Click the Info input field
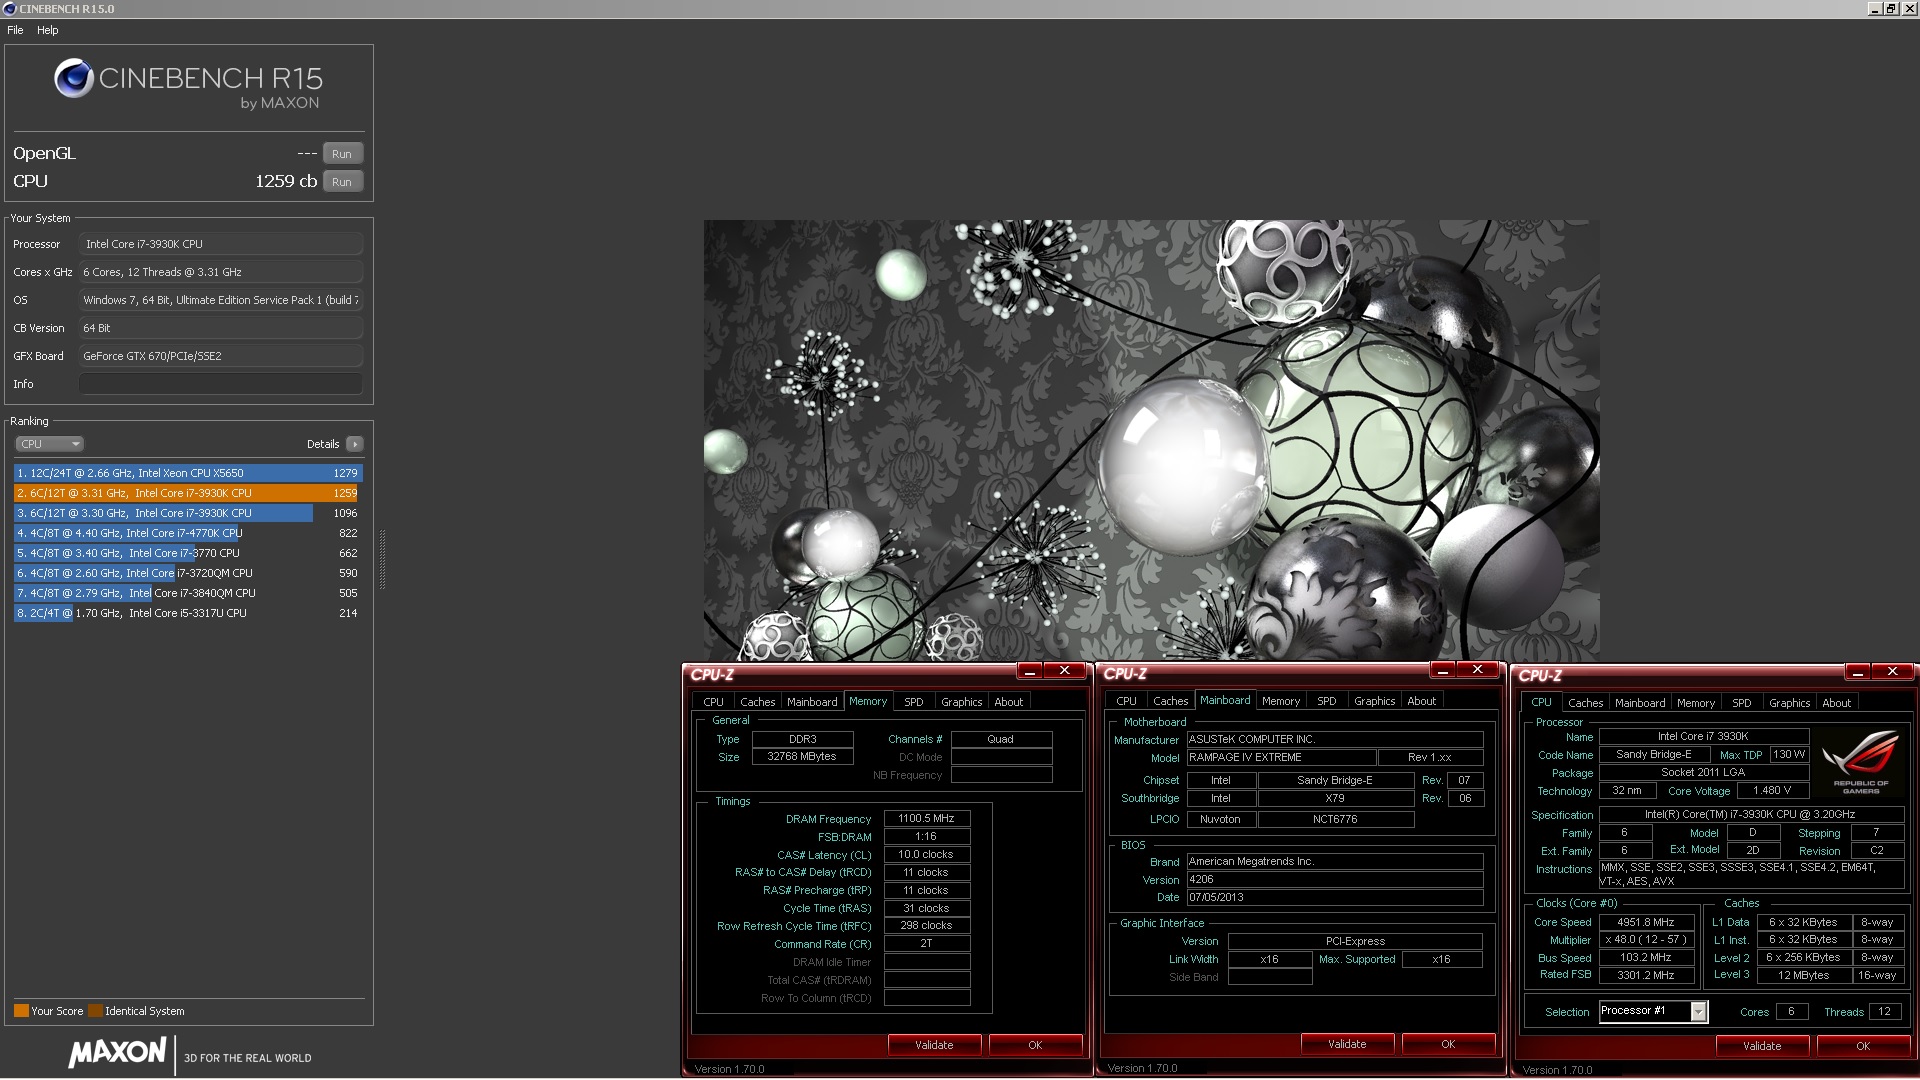Viewport: 1920px width, 1080px height. point(221,384)
